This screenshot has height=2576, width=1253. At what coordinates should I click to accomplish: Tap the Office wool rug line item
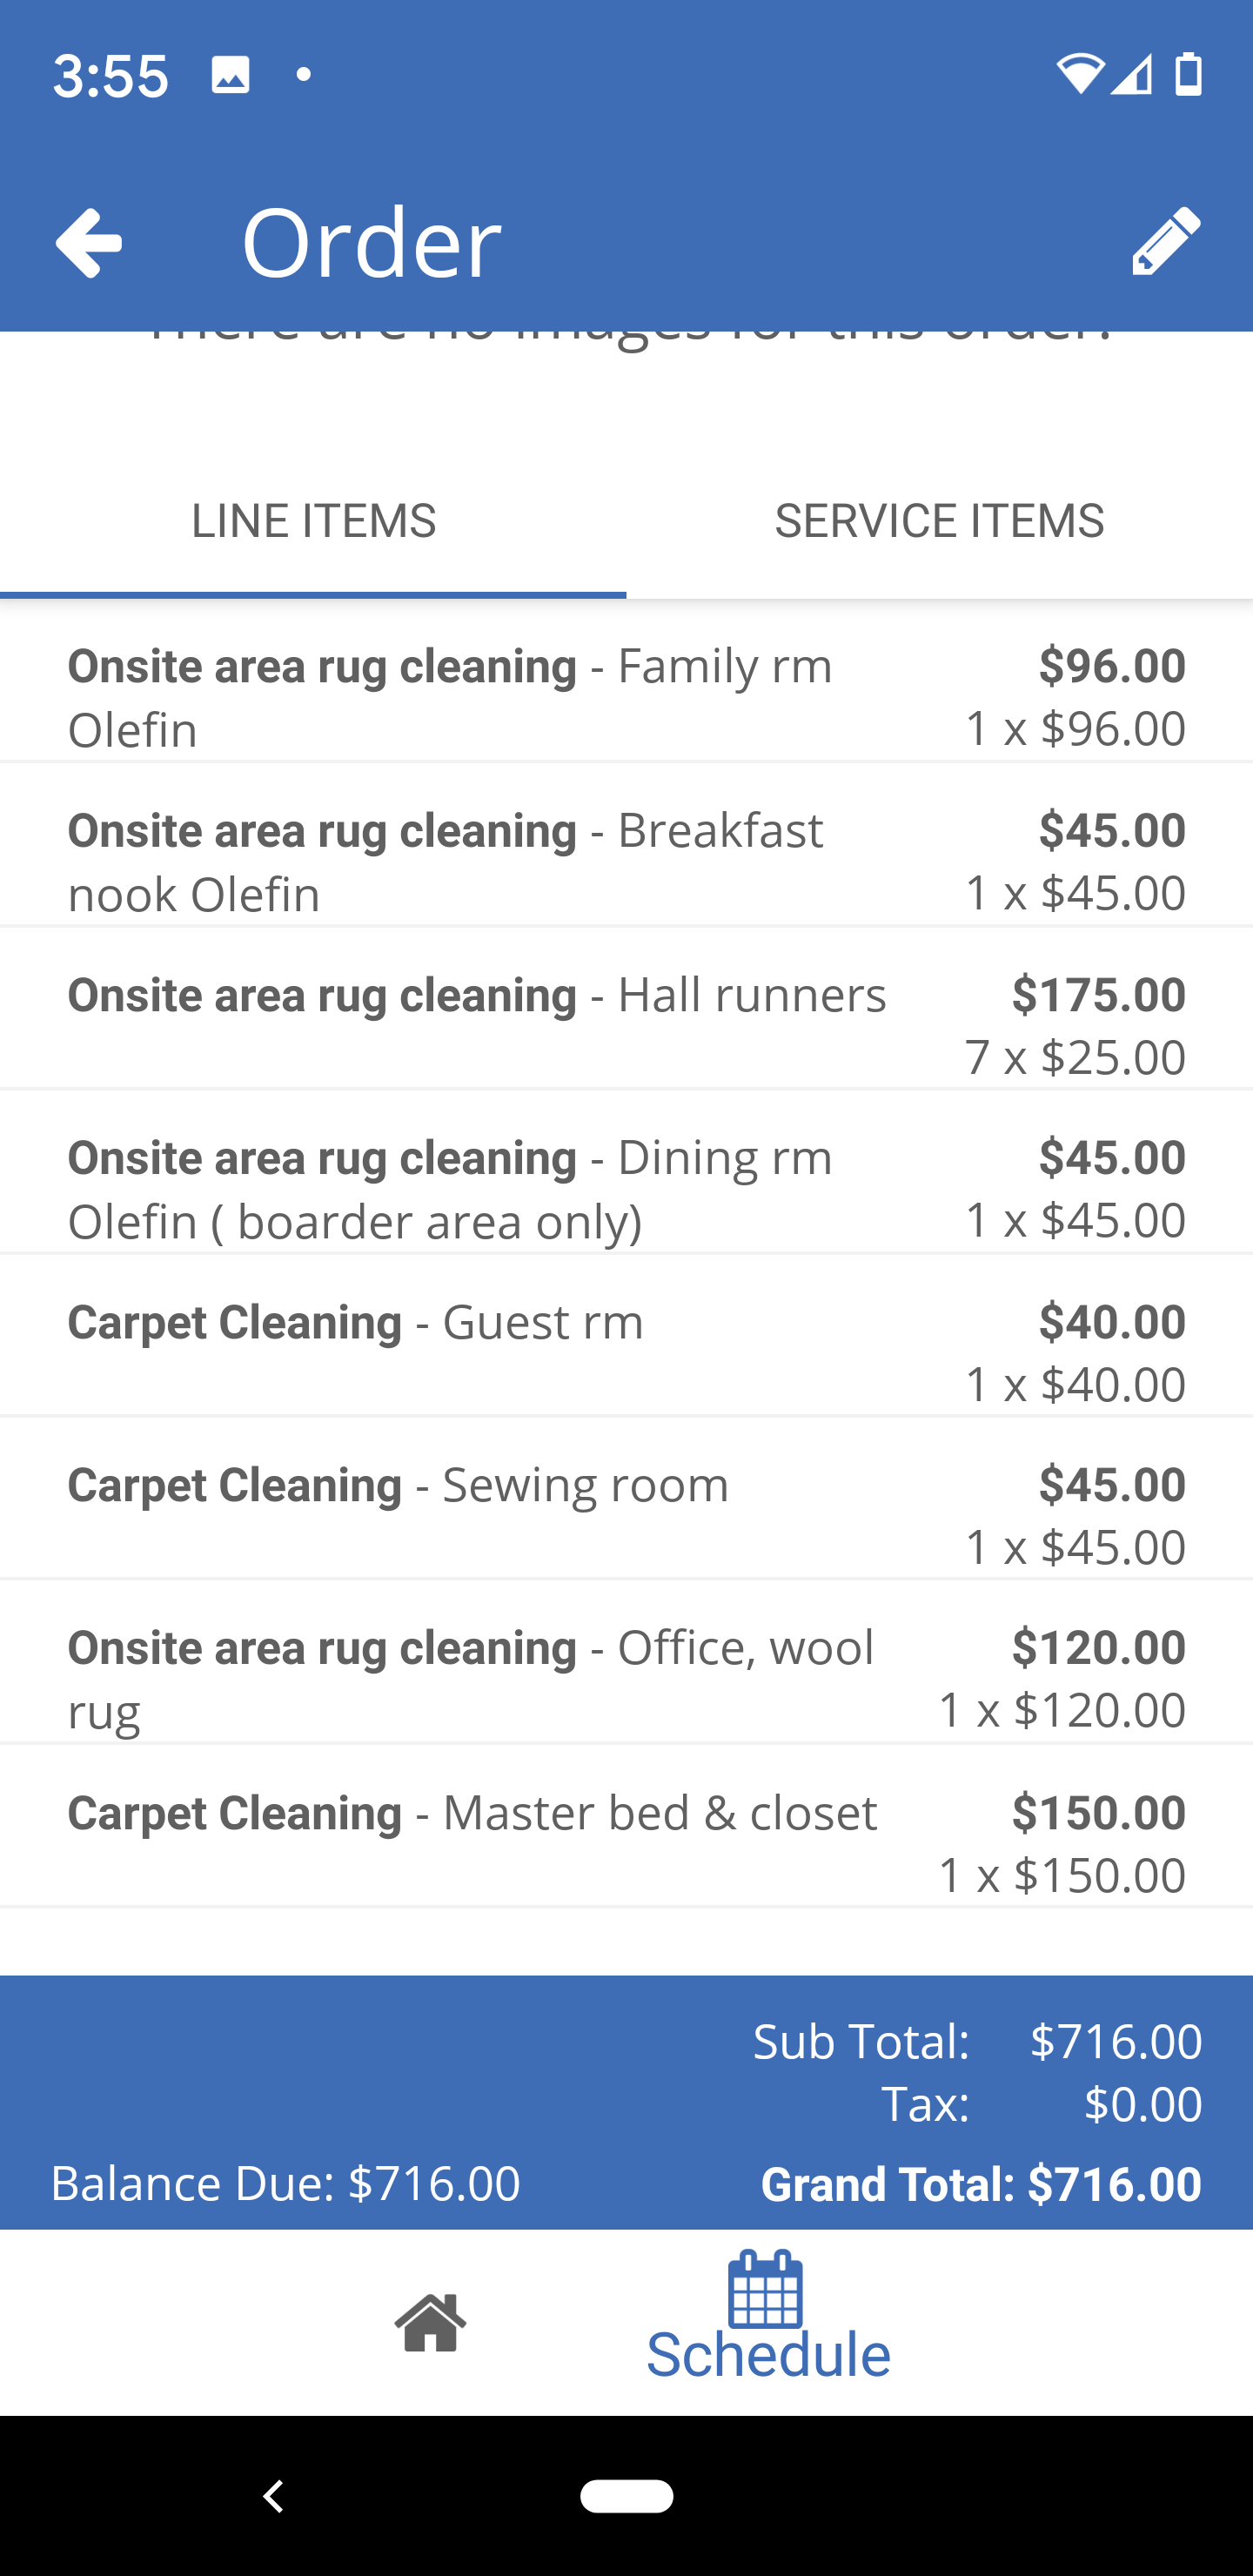pos(626,1678)
